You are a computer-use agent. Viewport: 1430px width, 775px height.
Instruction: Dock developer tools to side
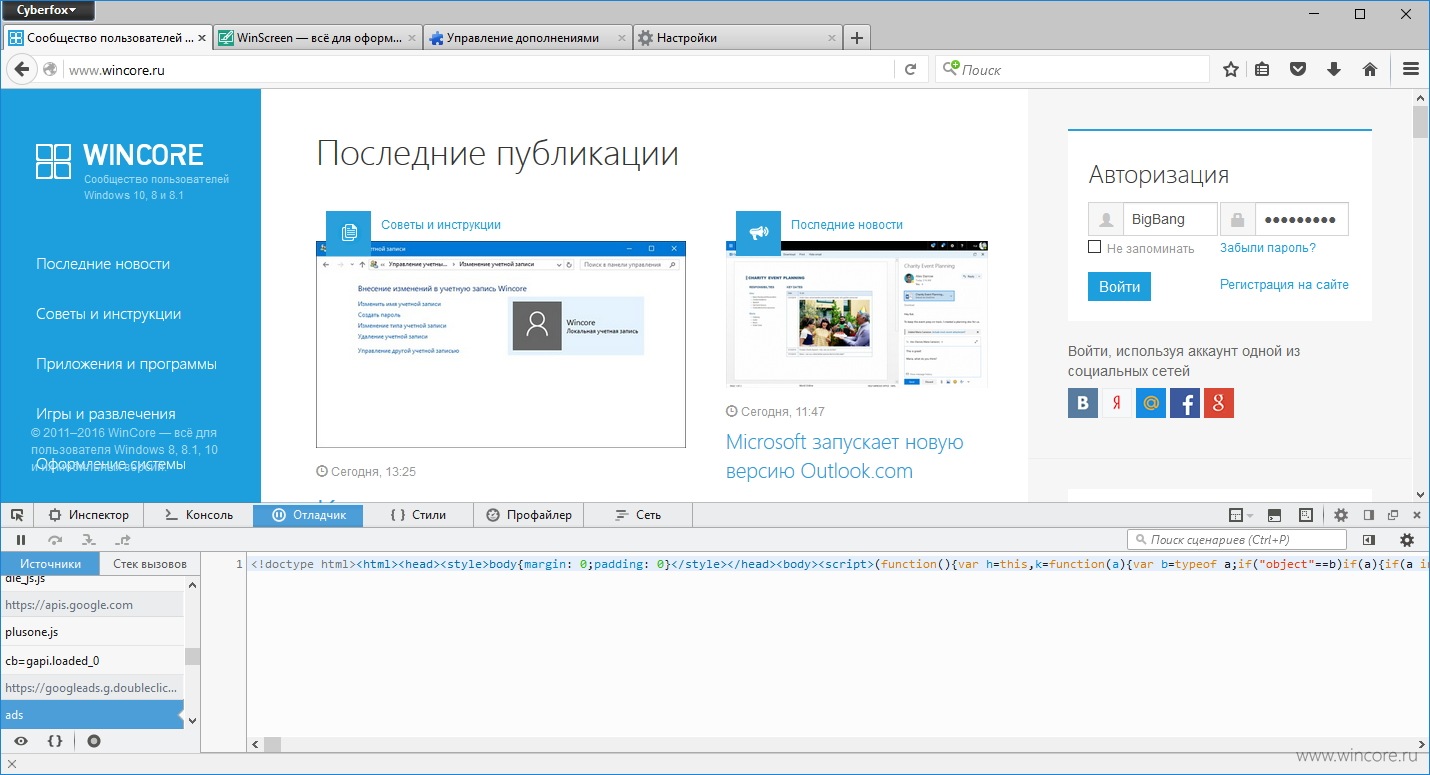[x=1368, y=515]
